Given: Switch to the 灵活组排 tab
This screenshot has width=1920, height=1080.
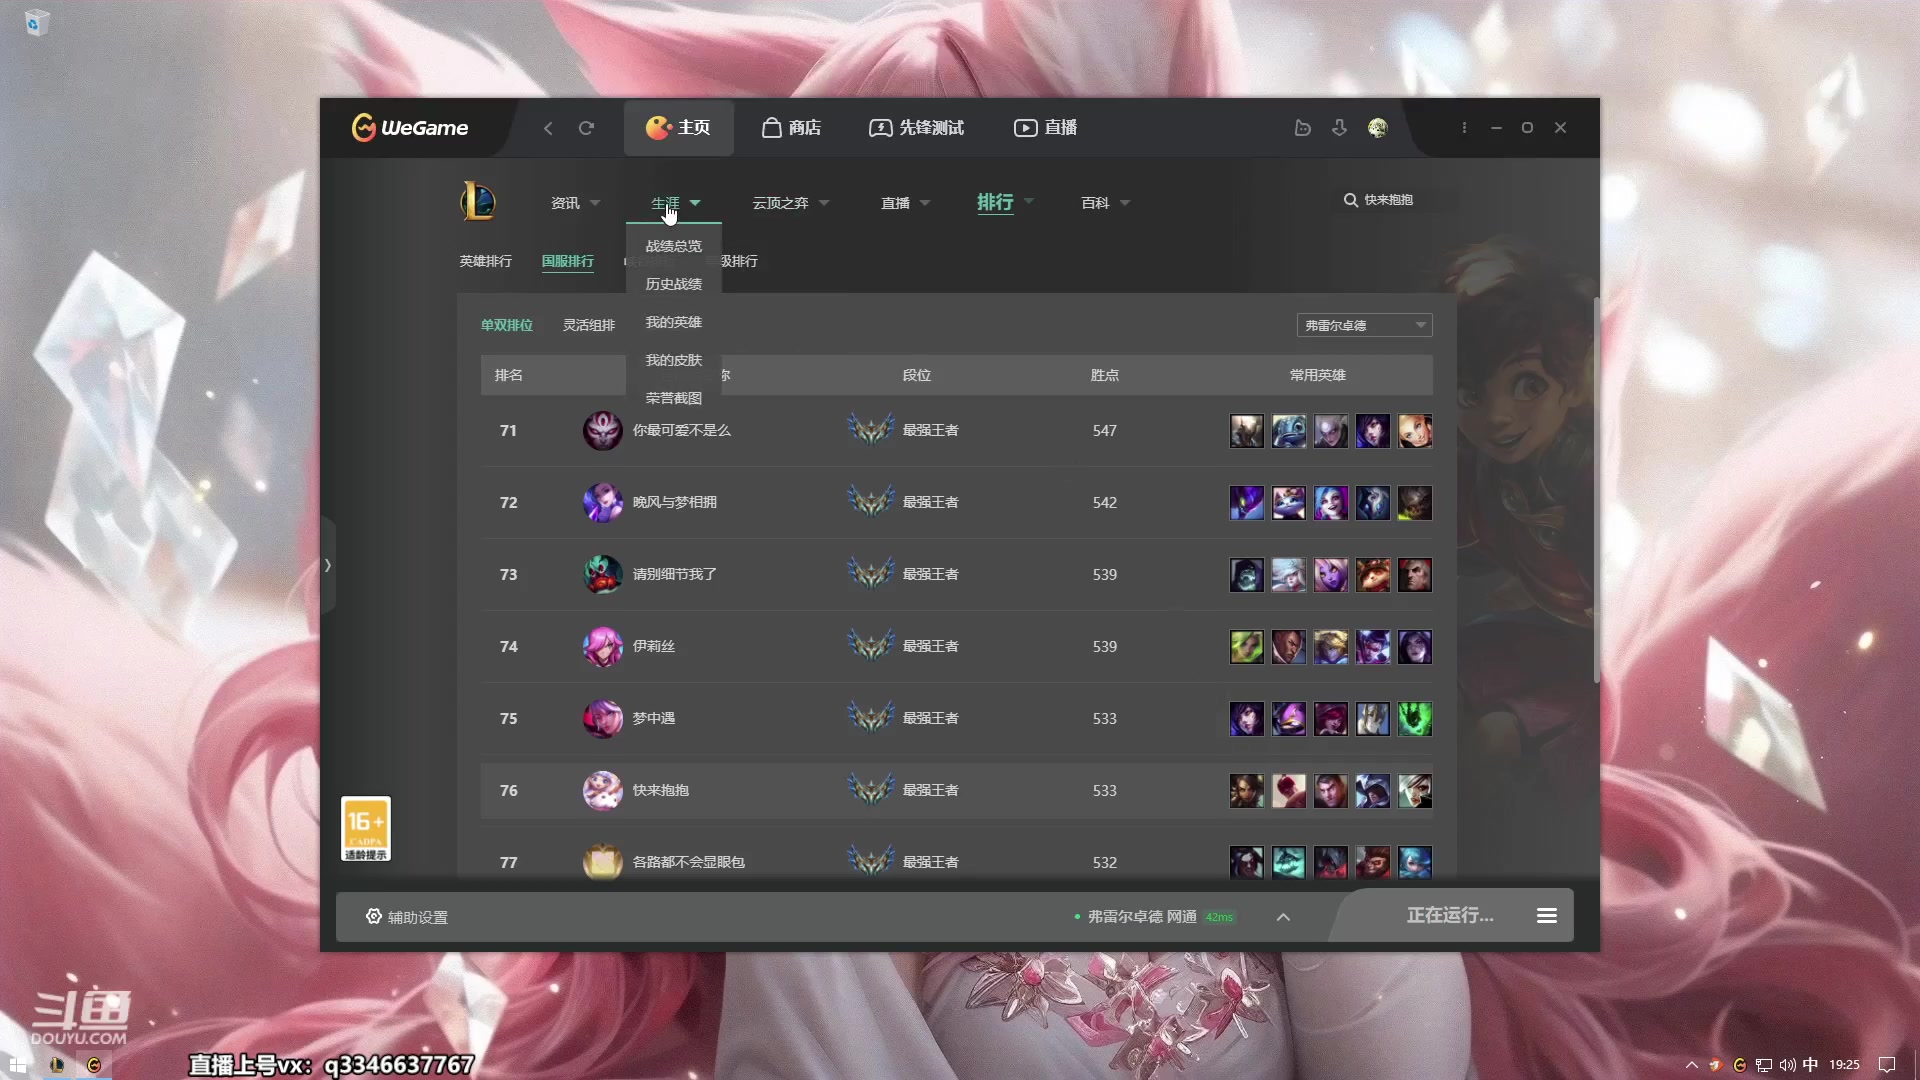Looking at the screenshot, I should [588, 325].
